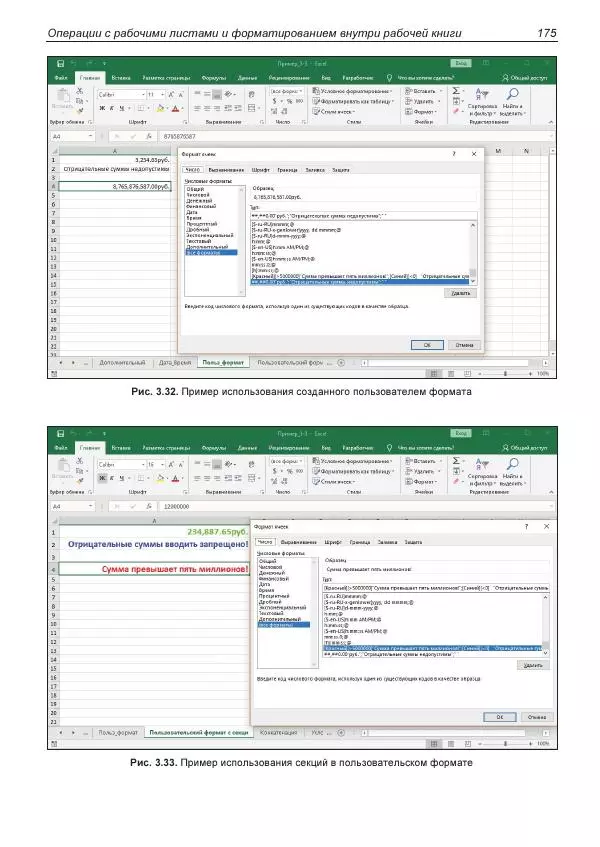
Task: Click OK in the Рис. 3.32 Формат ячеек dialog
Action: point(427,345)
